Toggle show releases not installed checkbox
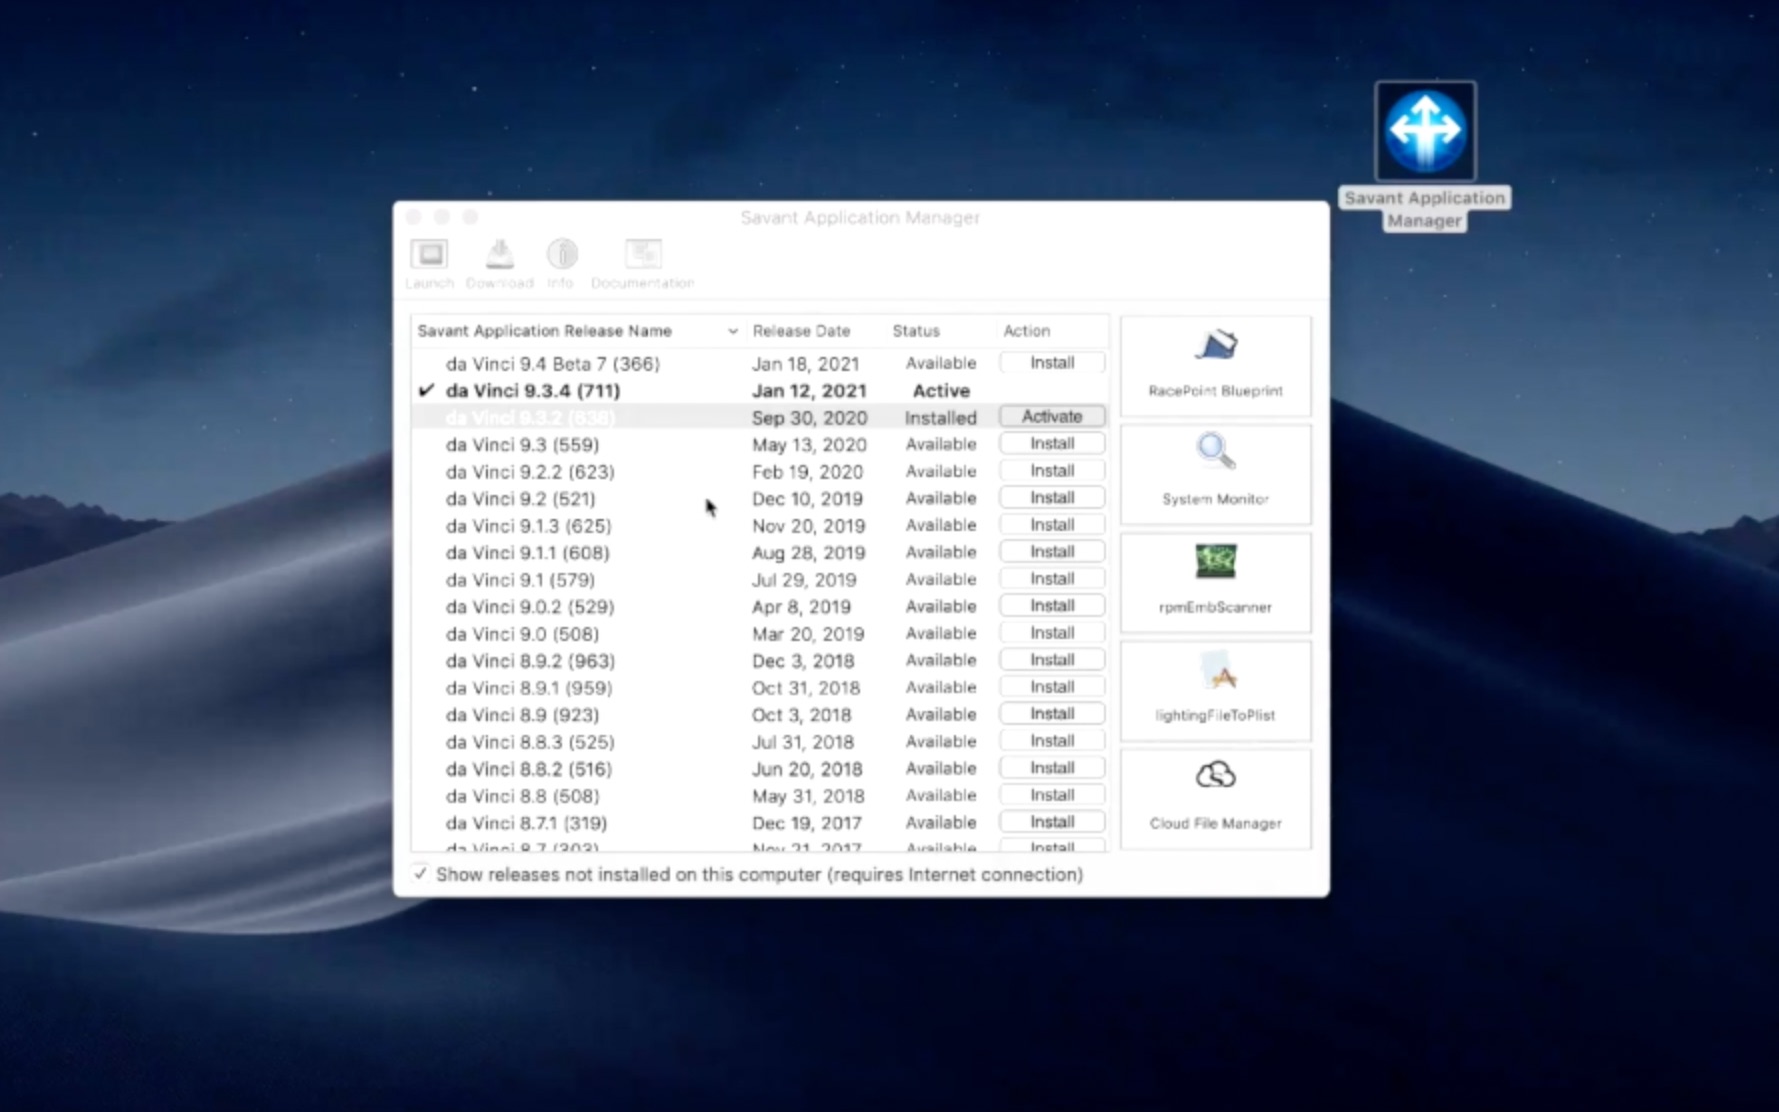The height and width of the screenshot is (1112, 1779). 420,874
